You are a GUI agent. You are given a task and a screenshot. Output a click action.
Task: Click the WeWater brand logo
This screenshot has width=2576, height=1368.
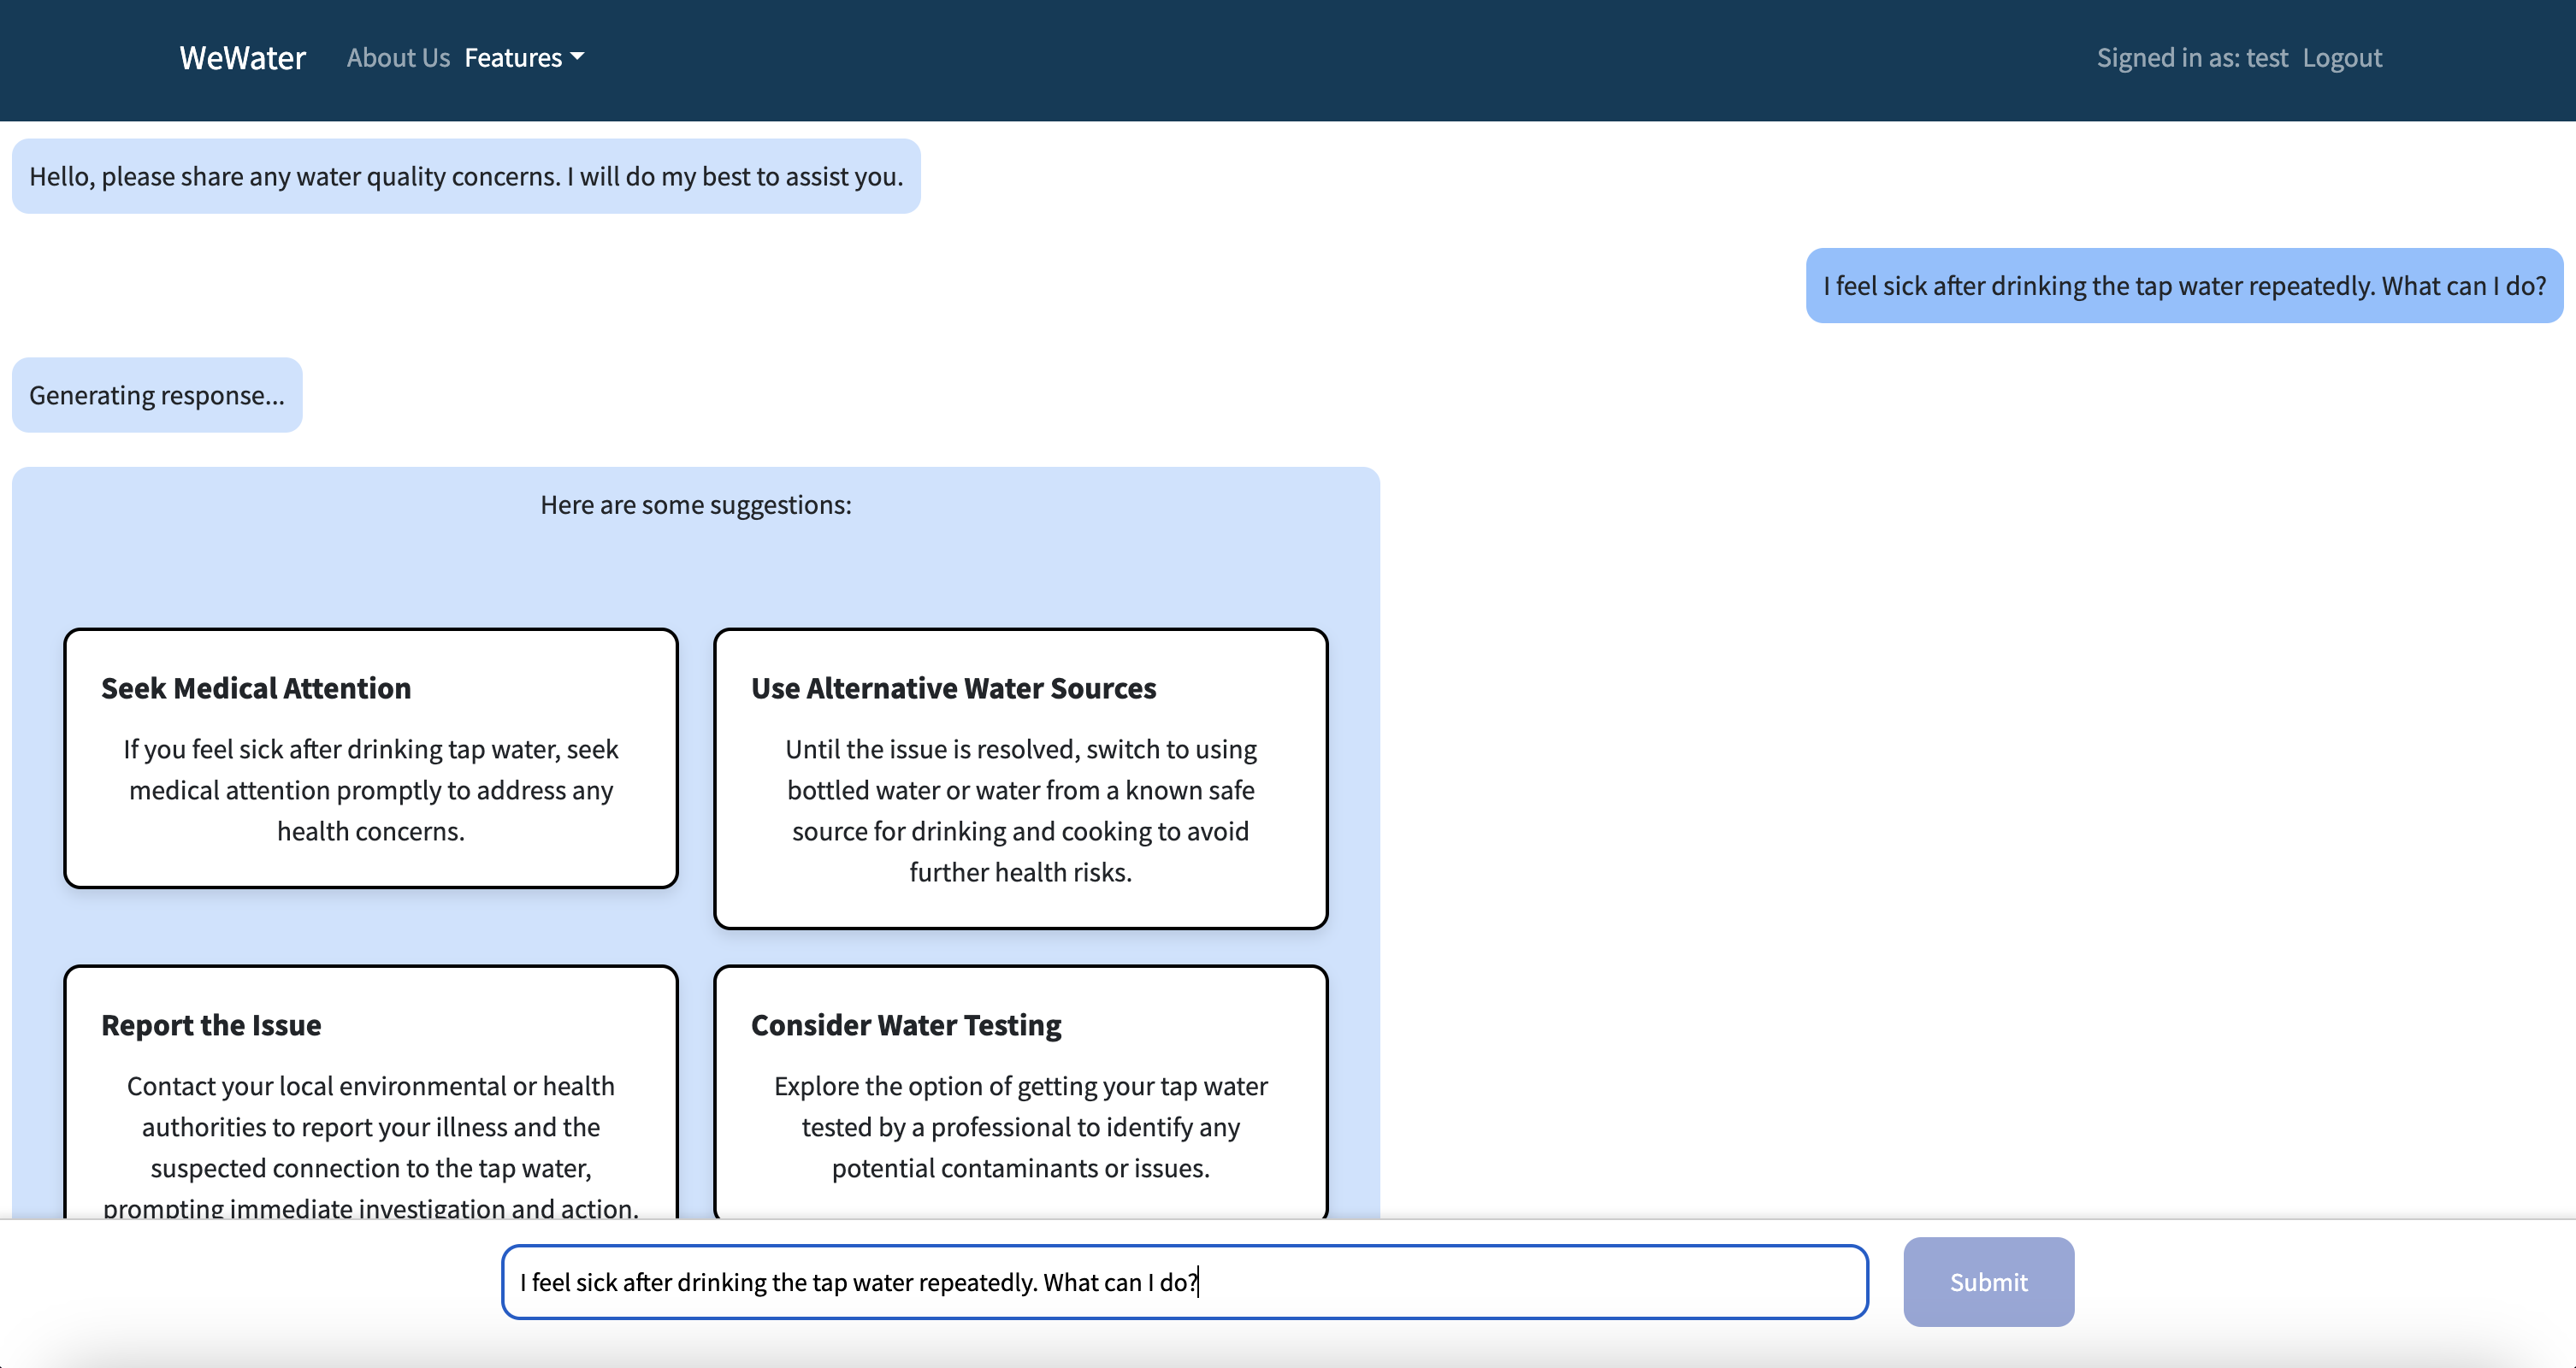(x=242, y=58)
